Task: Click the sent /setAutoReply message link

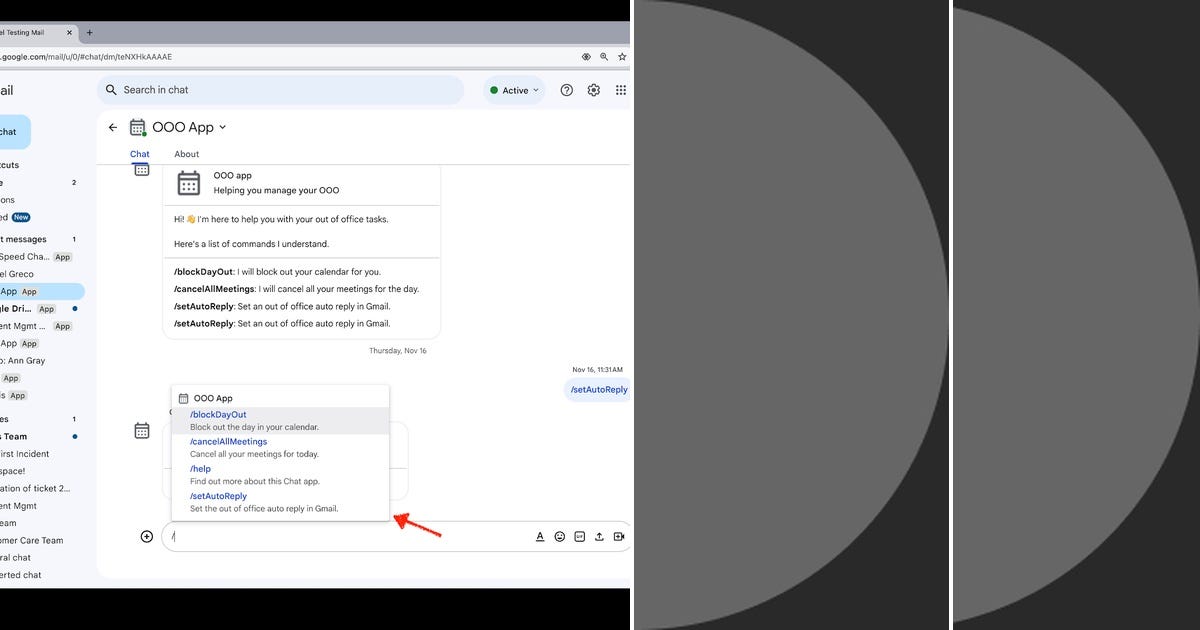Action: coord(597,389)
